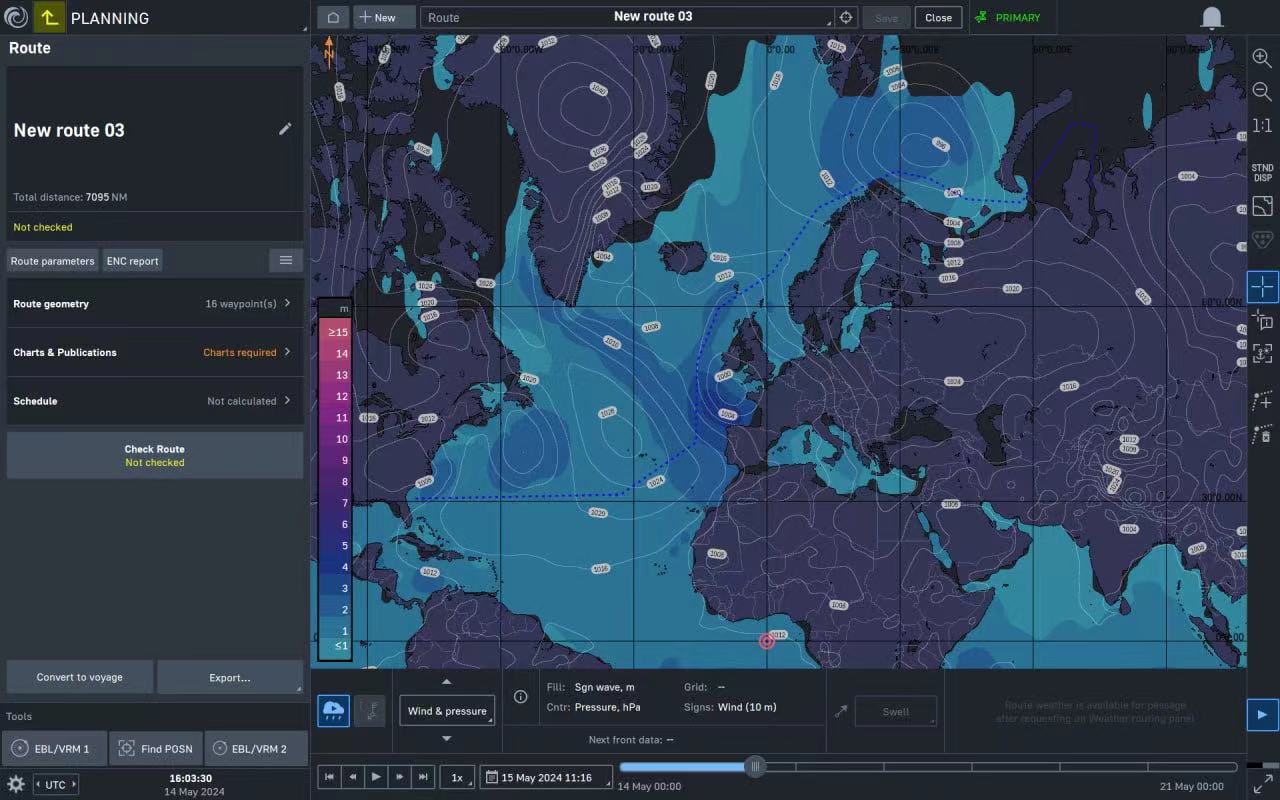Expand the Route geometry section

coord(155,304)
